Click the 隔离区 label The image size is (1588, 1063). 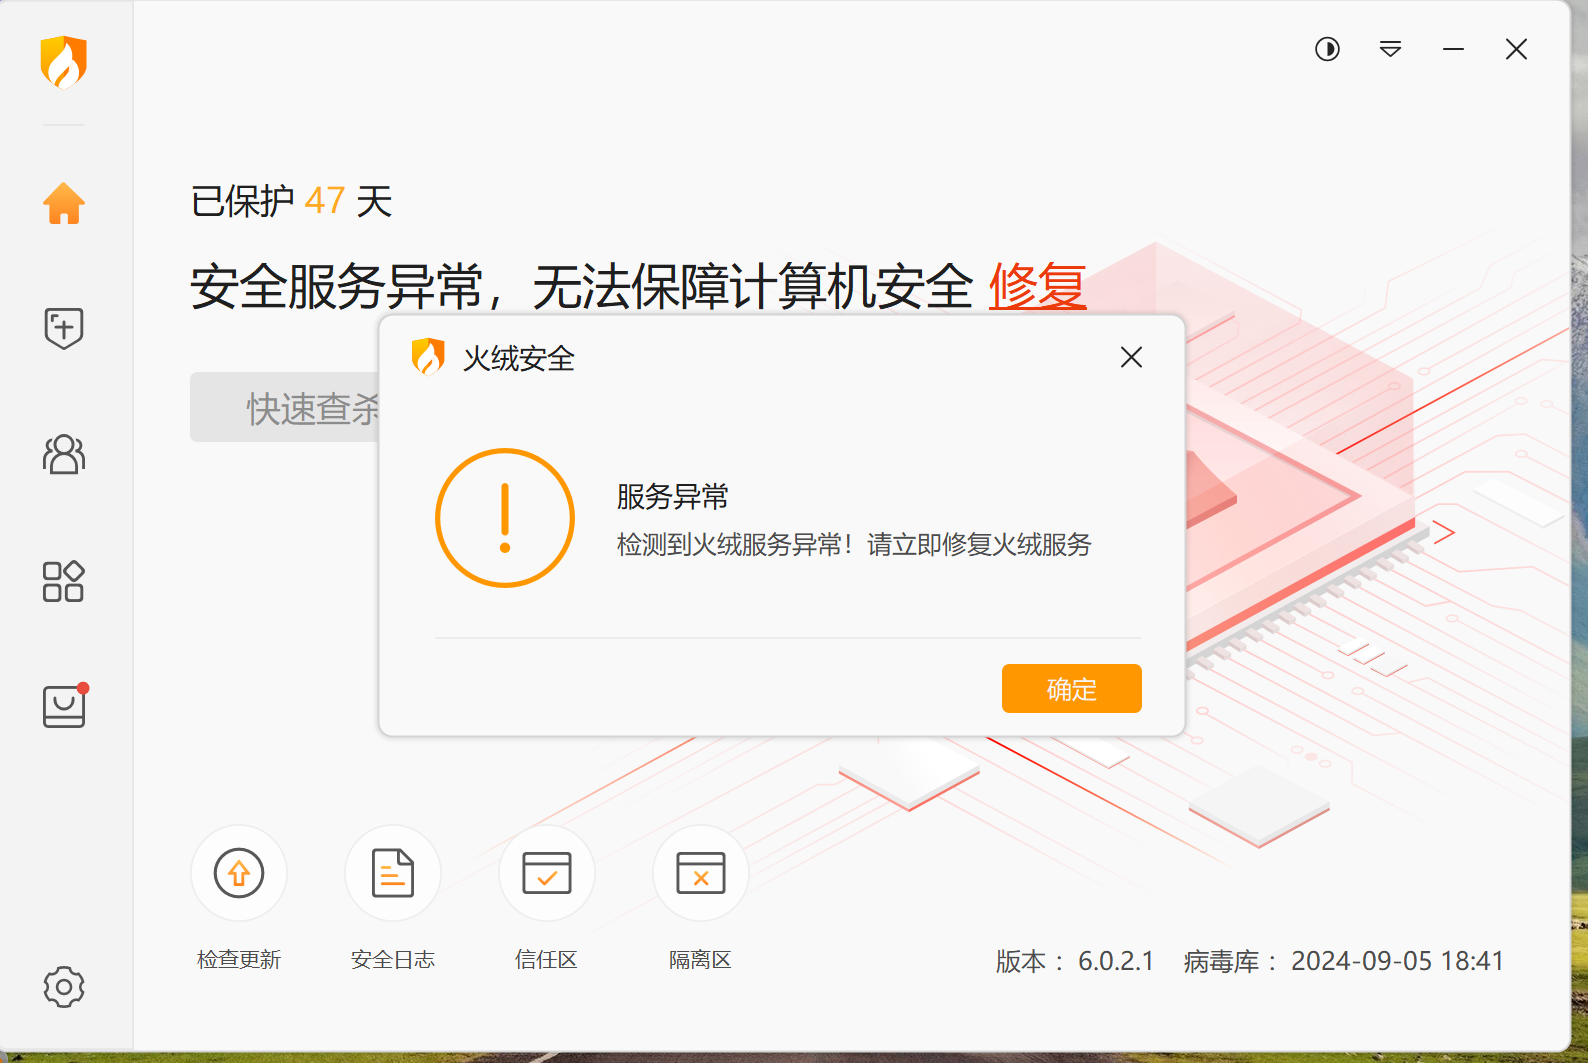coord(701,960)
